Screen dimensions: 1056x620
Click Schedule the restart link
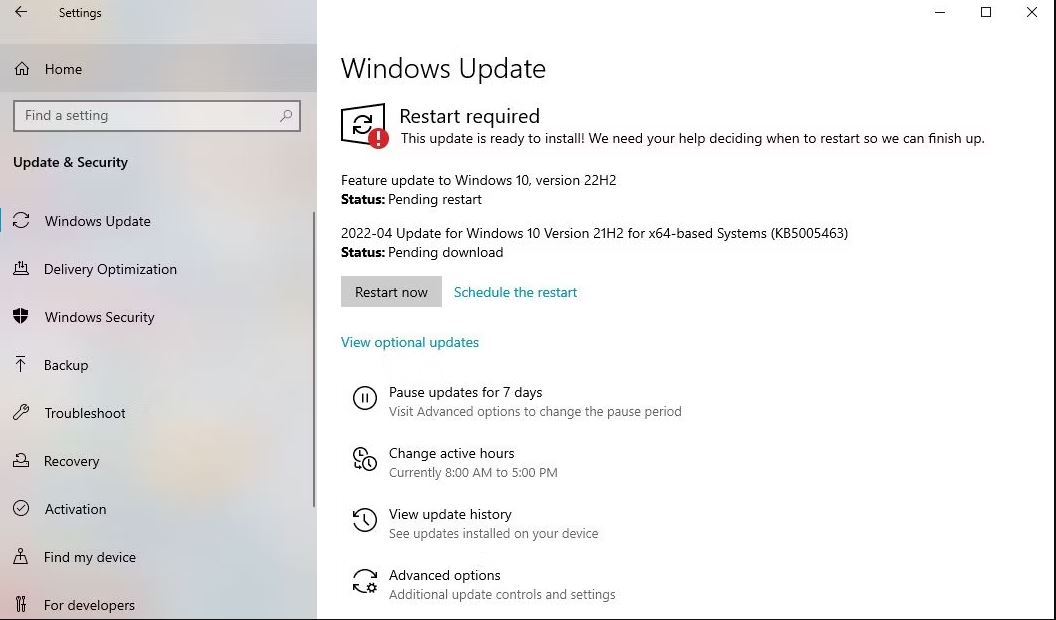pos(515,292)
